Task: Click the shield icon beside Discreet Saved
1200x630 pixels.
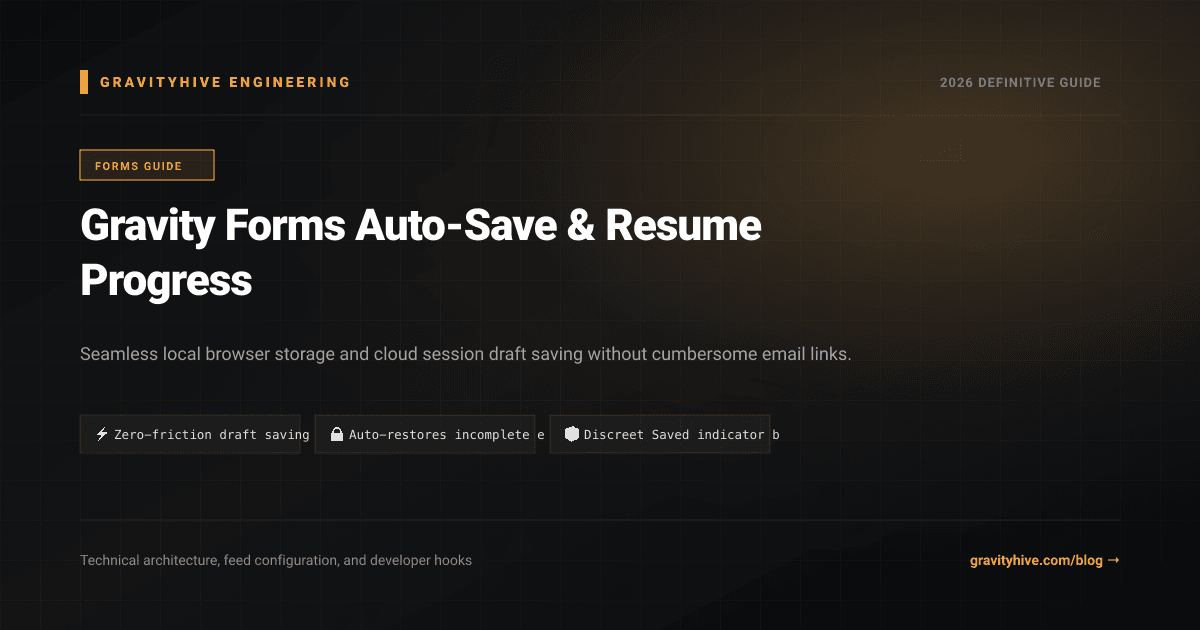Action: coord(572,435)
